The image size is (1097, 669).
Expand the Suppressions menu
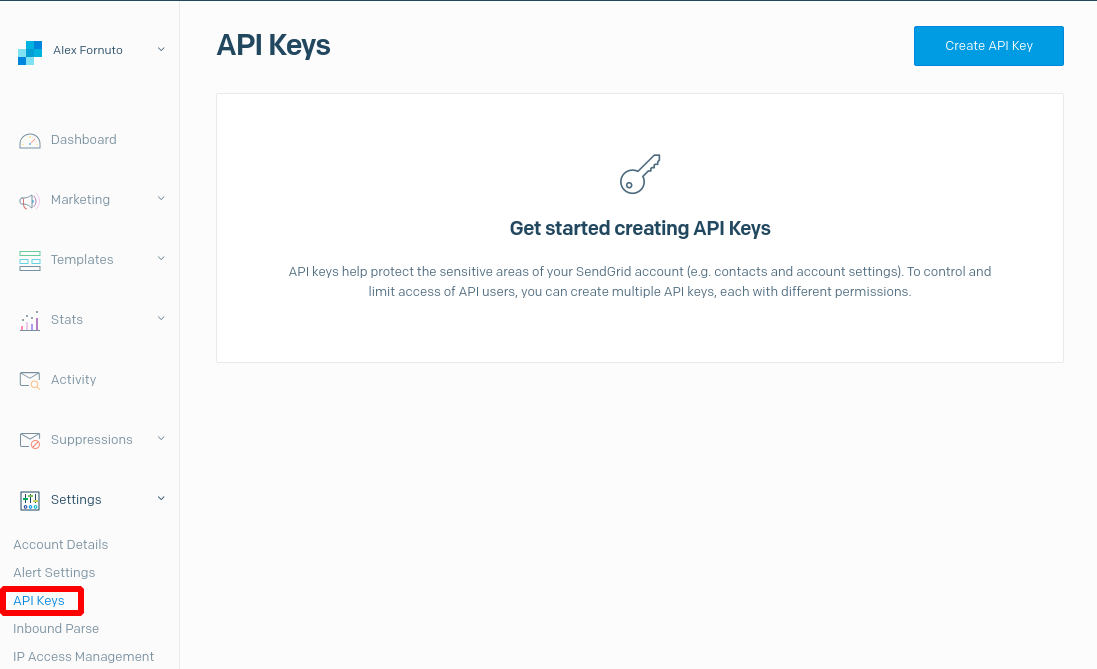coord(161,439)
